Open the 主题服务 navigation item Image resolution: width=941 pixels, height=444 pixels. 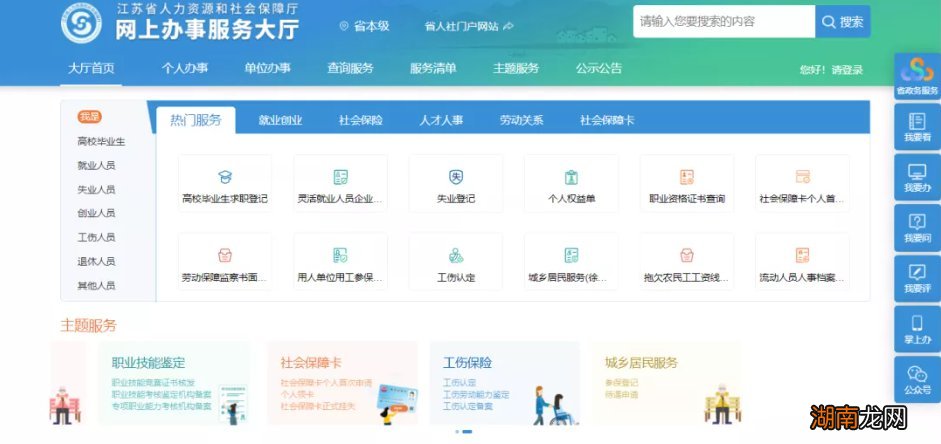click(516, 68)
